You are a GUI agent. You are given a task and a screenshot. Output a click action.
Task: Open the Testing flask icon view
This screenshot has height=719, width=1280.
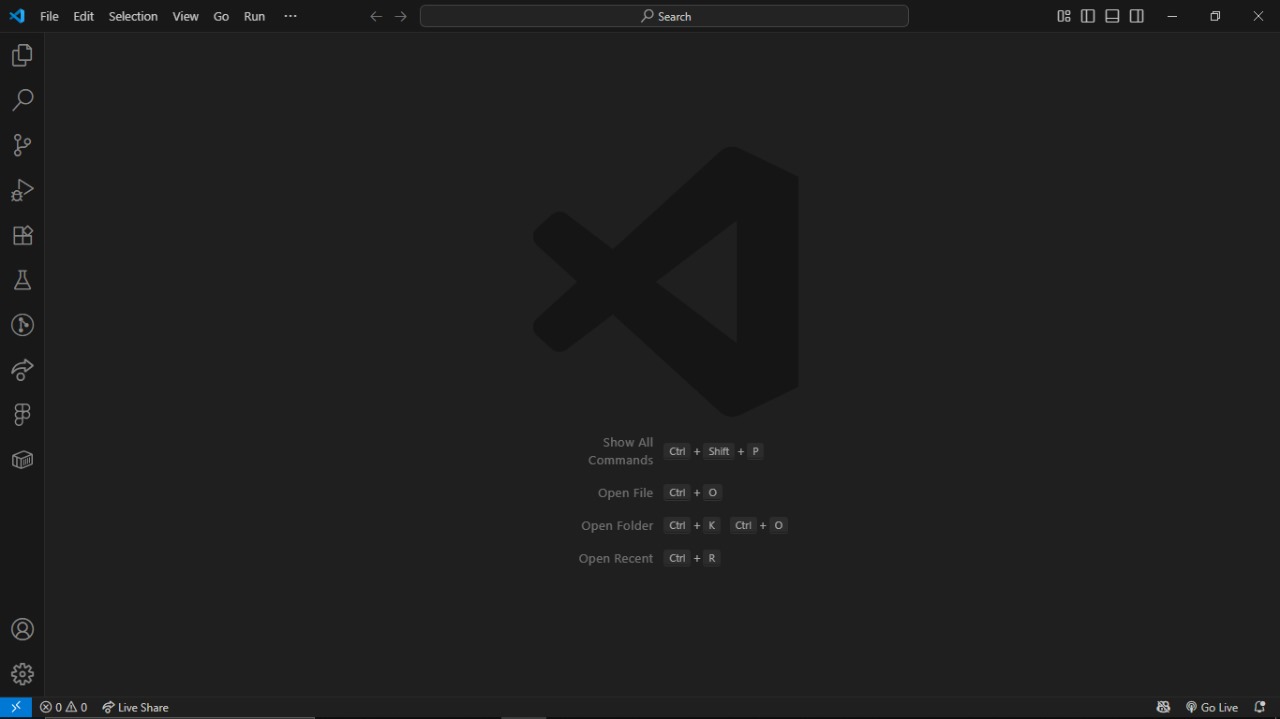(22, 280)
